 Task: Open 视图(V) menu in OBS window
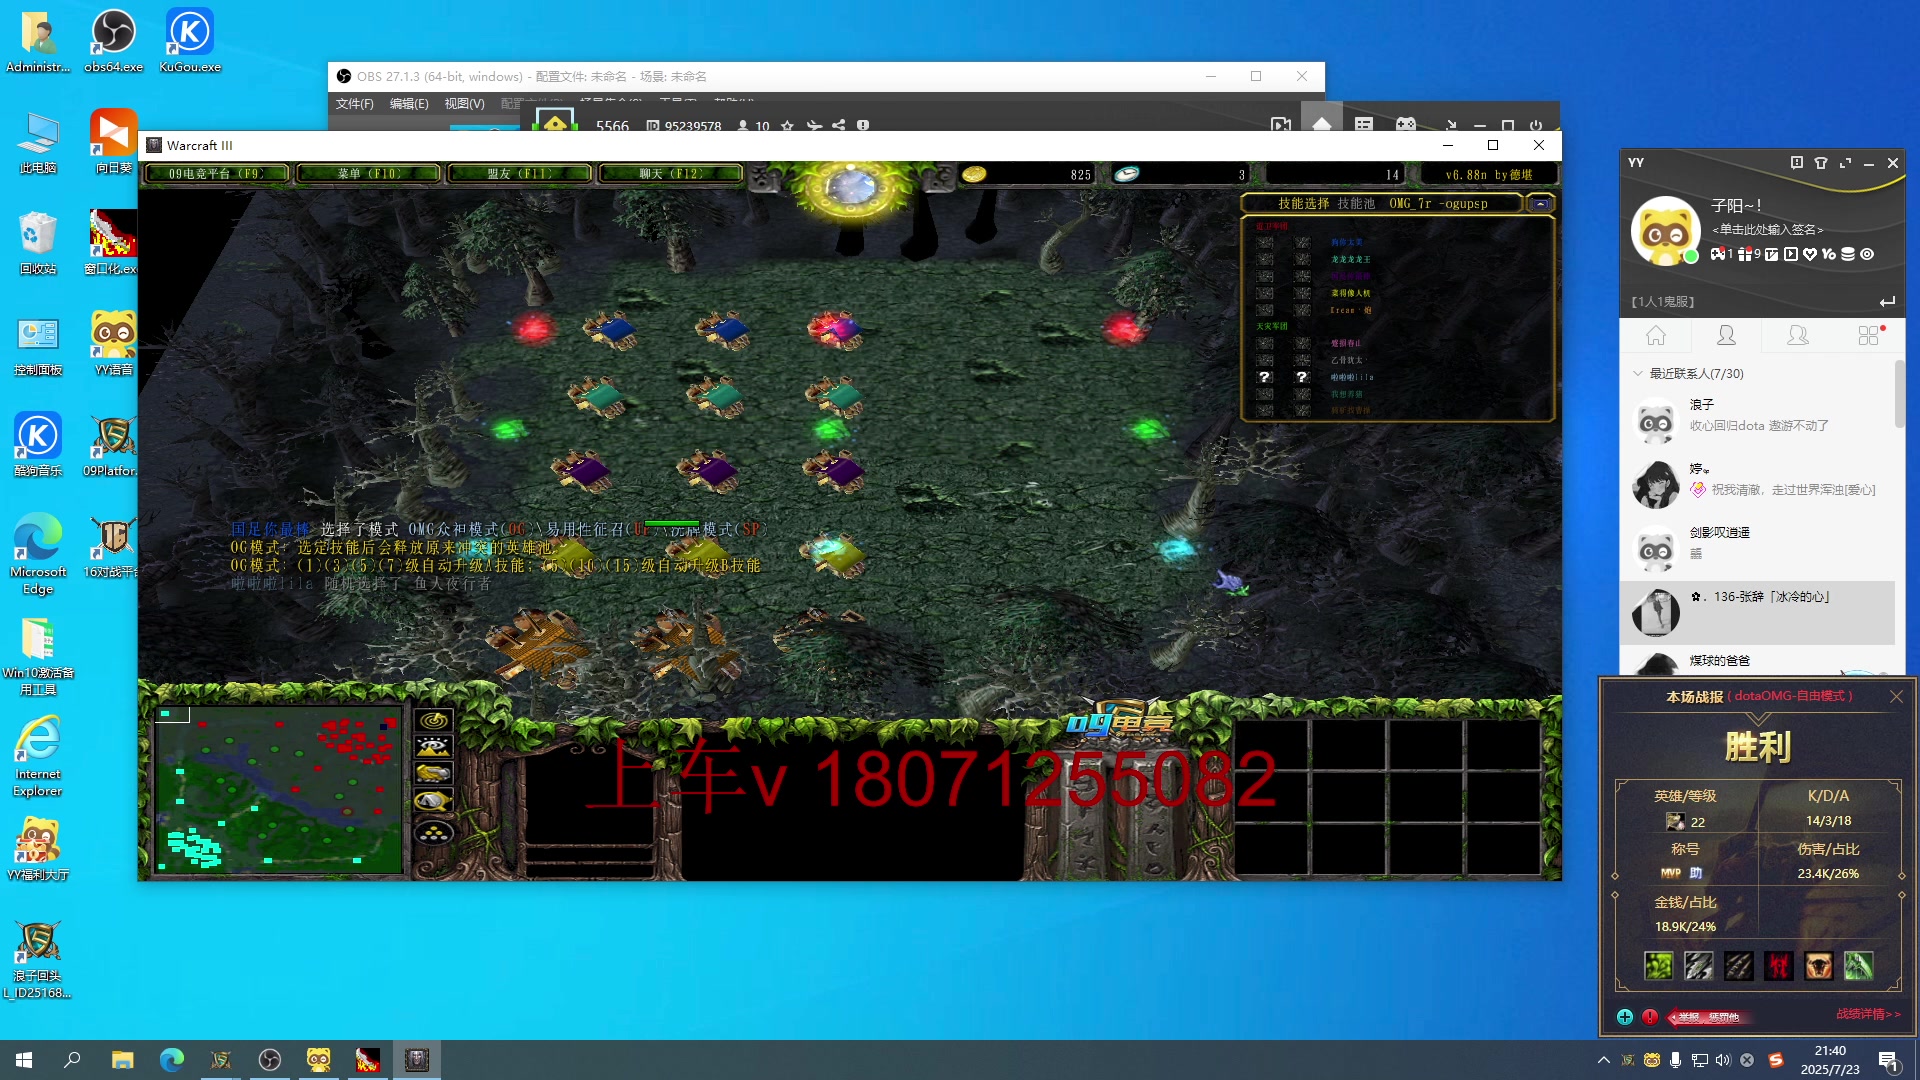[464, 104]
